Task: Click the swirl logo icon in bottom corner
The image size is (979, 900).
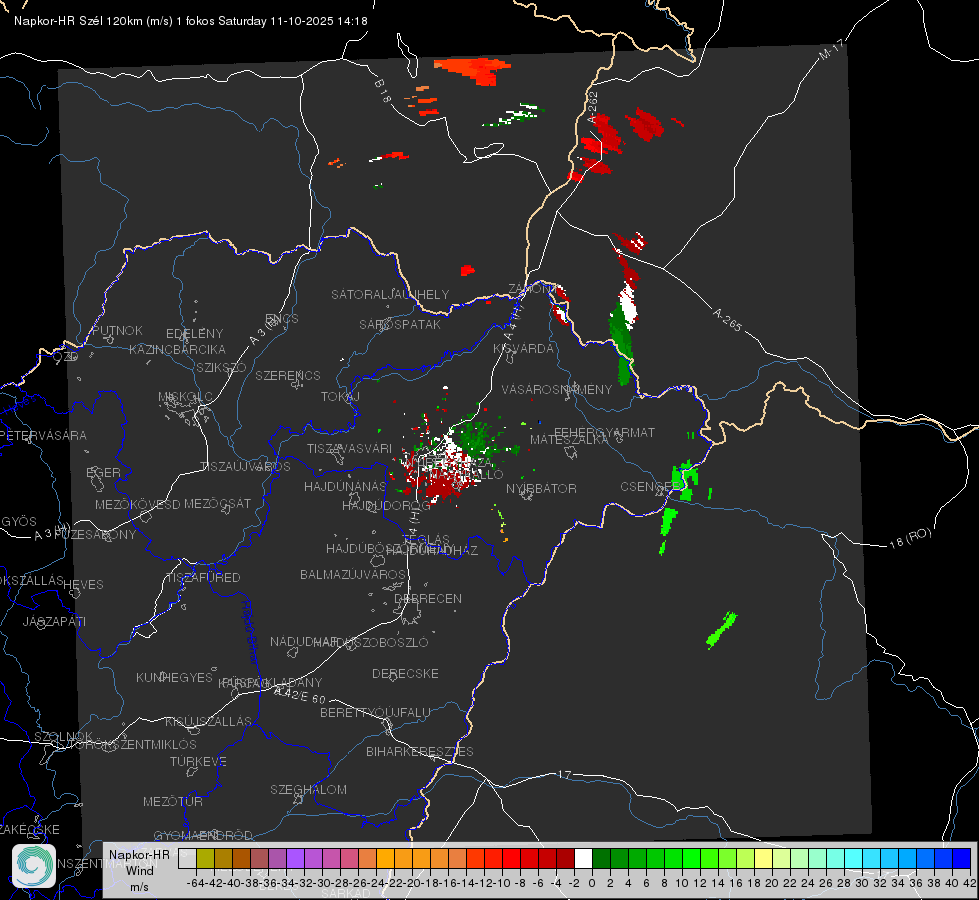Action: coord(34,866)
